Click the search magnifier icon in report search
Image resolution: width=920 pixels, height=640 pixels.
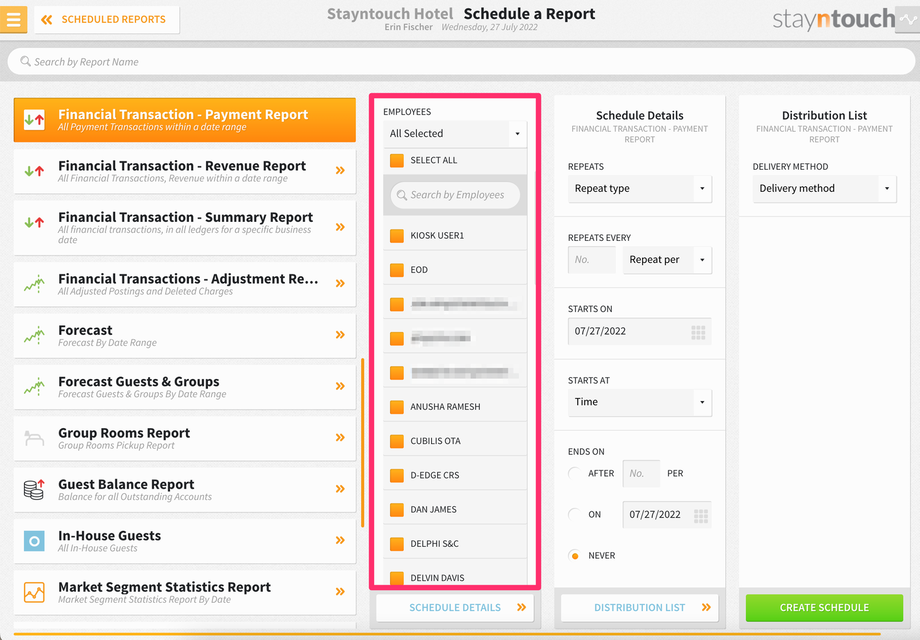[25, 61]
